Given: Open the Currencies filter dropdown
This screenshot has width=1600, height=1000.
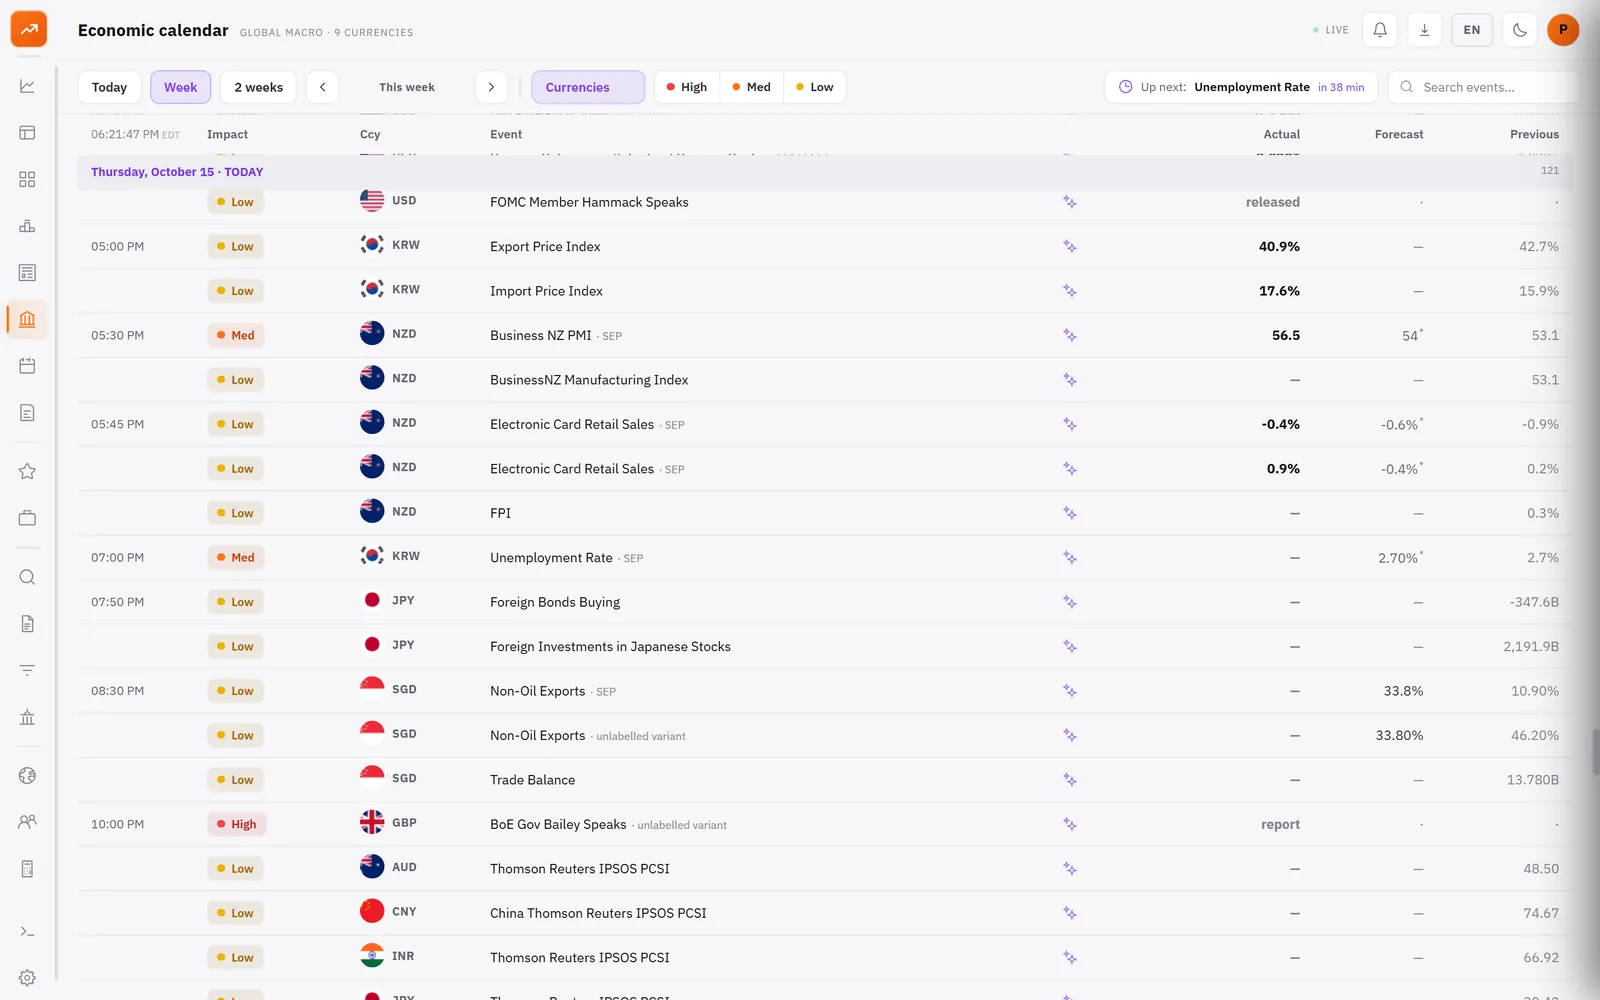Looking at the screenshot, I should [x=588, y=87].
